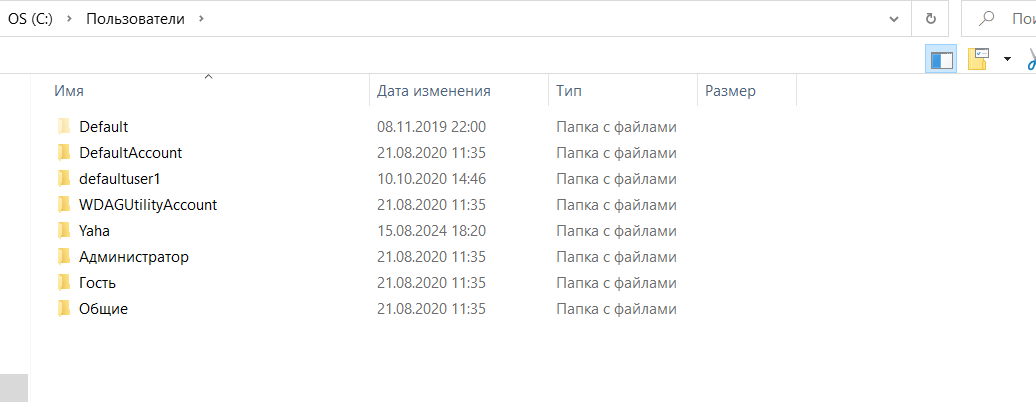
Task: Select the Администратор folder icon
Action: (x=64, y=256)
